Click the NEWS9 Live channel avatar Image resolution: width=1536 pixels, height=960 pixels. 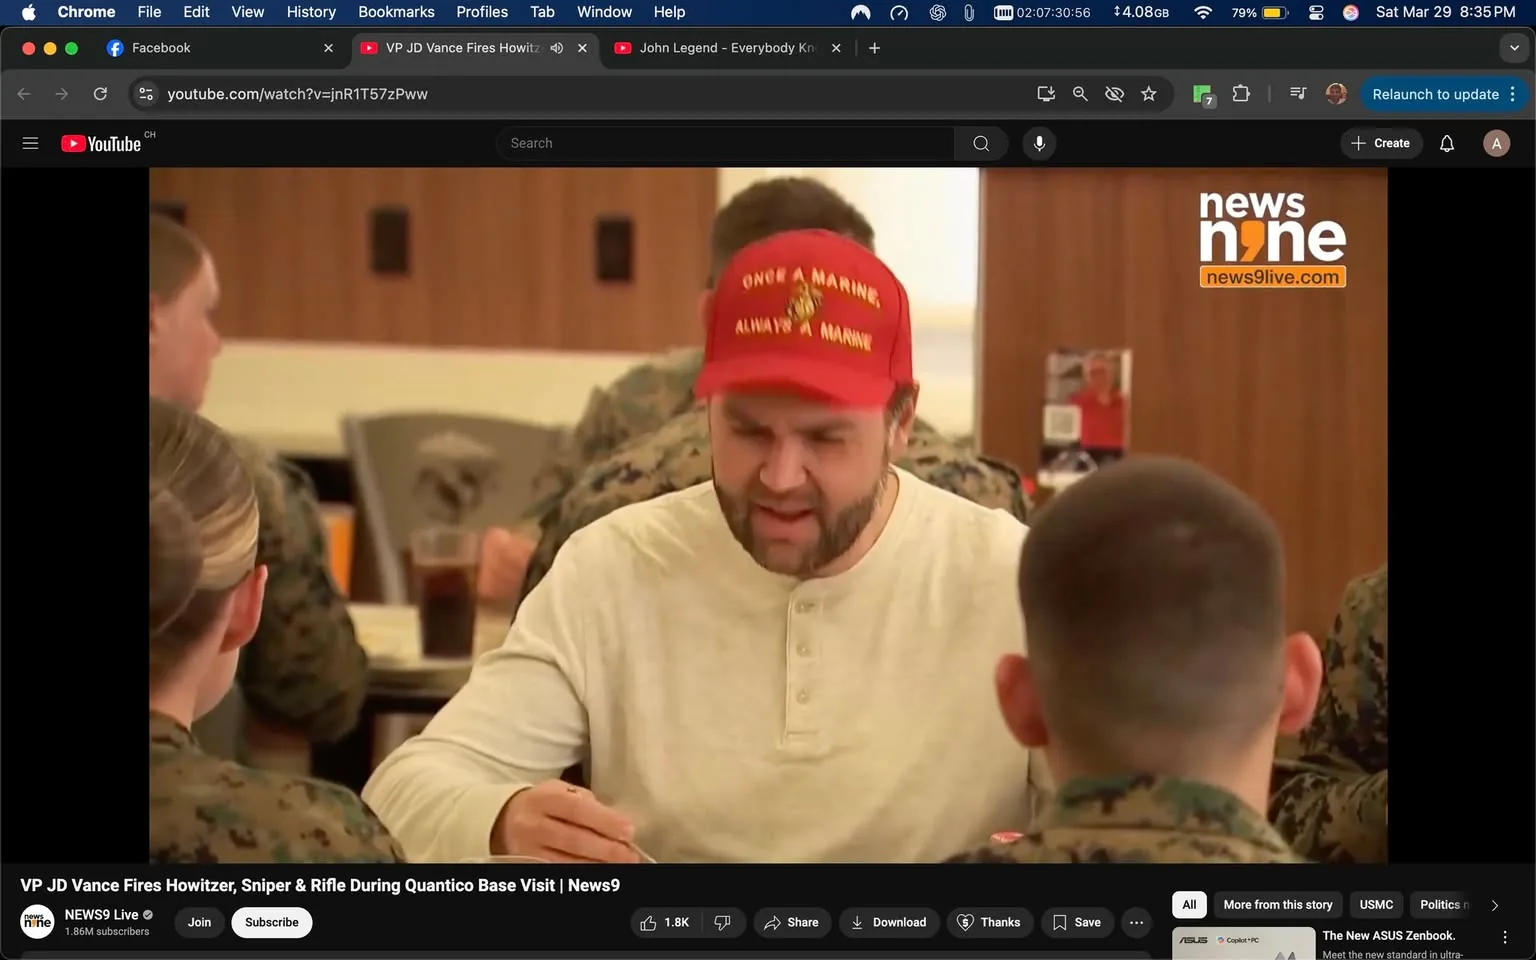(37, 921)
